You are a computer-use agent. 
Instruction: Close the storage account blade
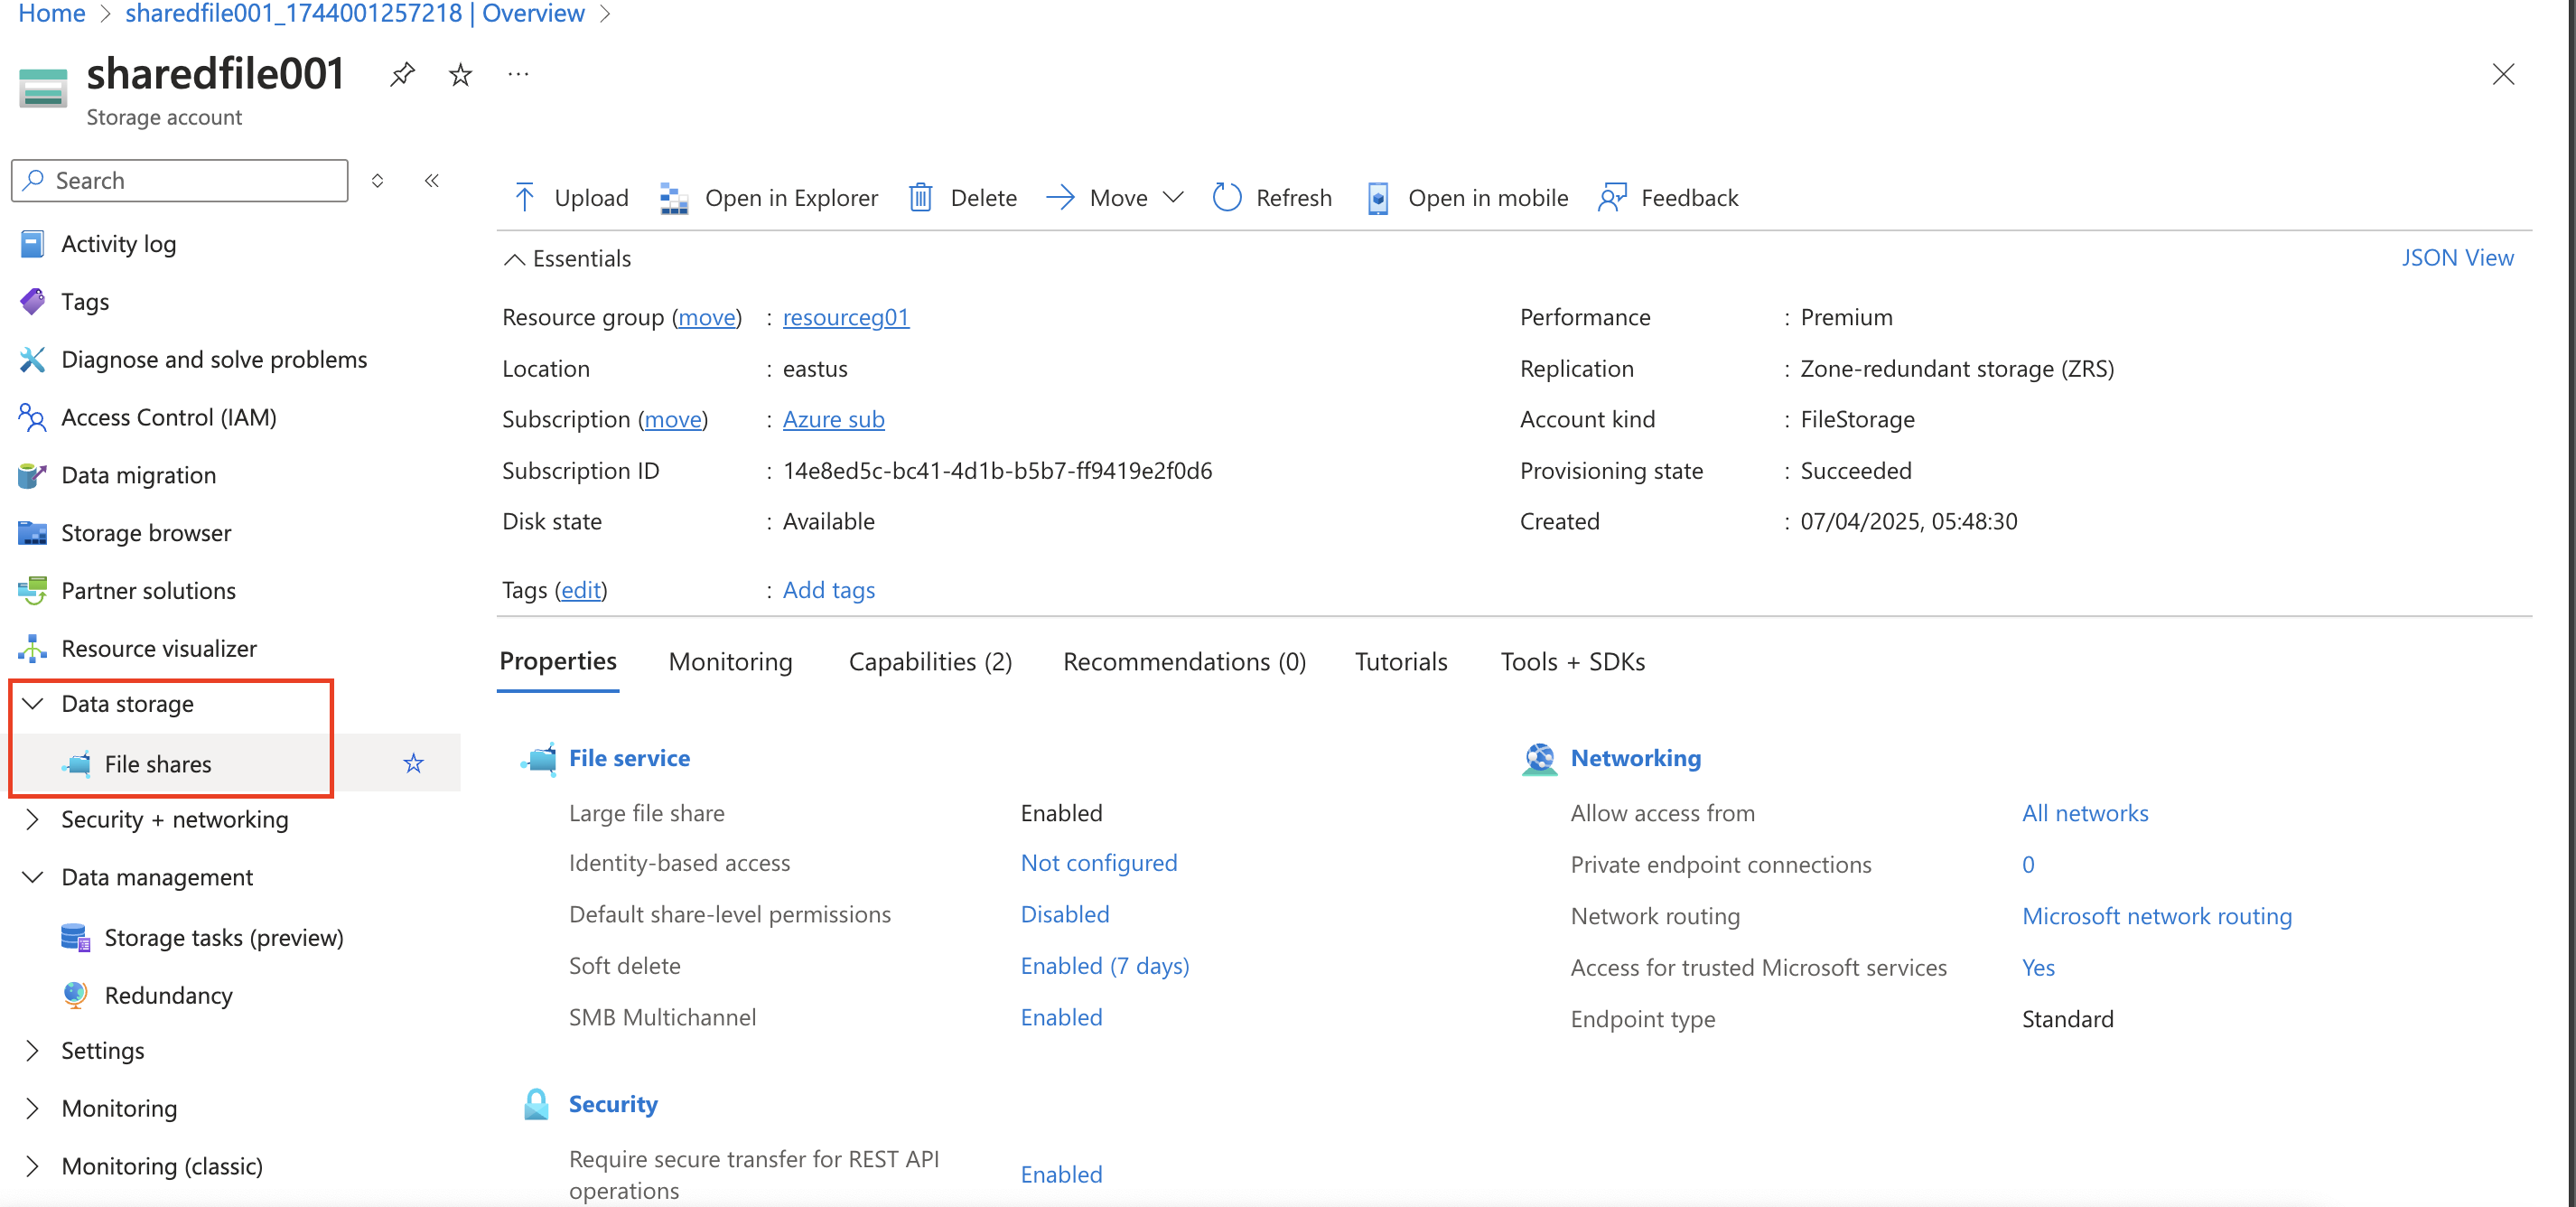(x=2502, y=74)
